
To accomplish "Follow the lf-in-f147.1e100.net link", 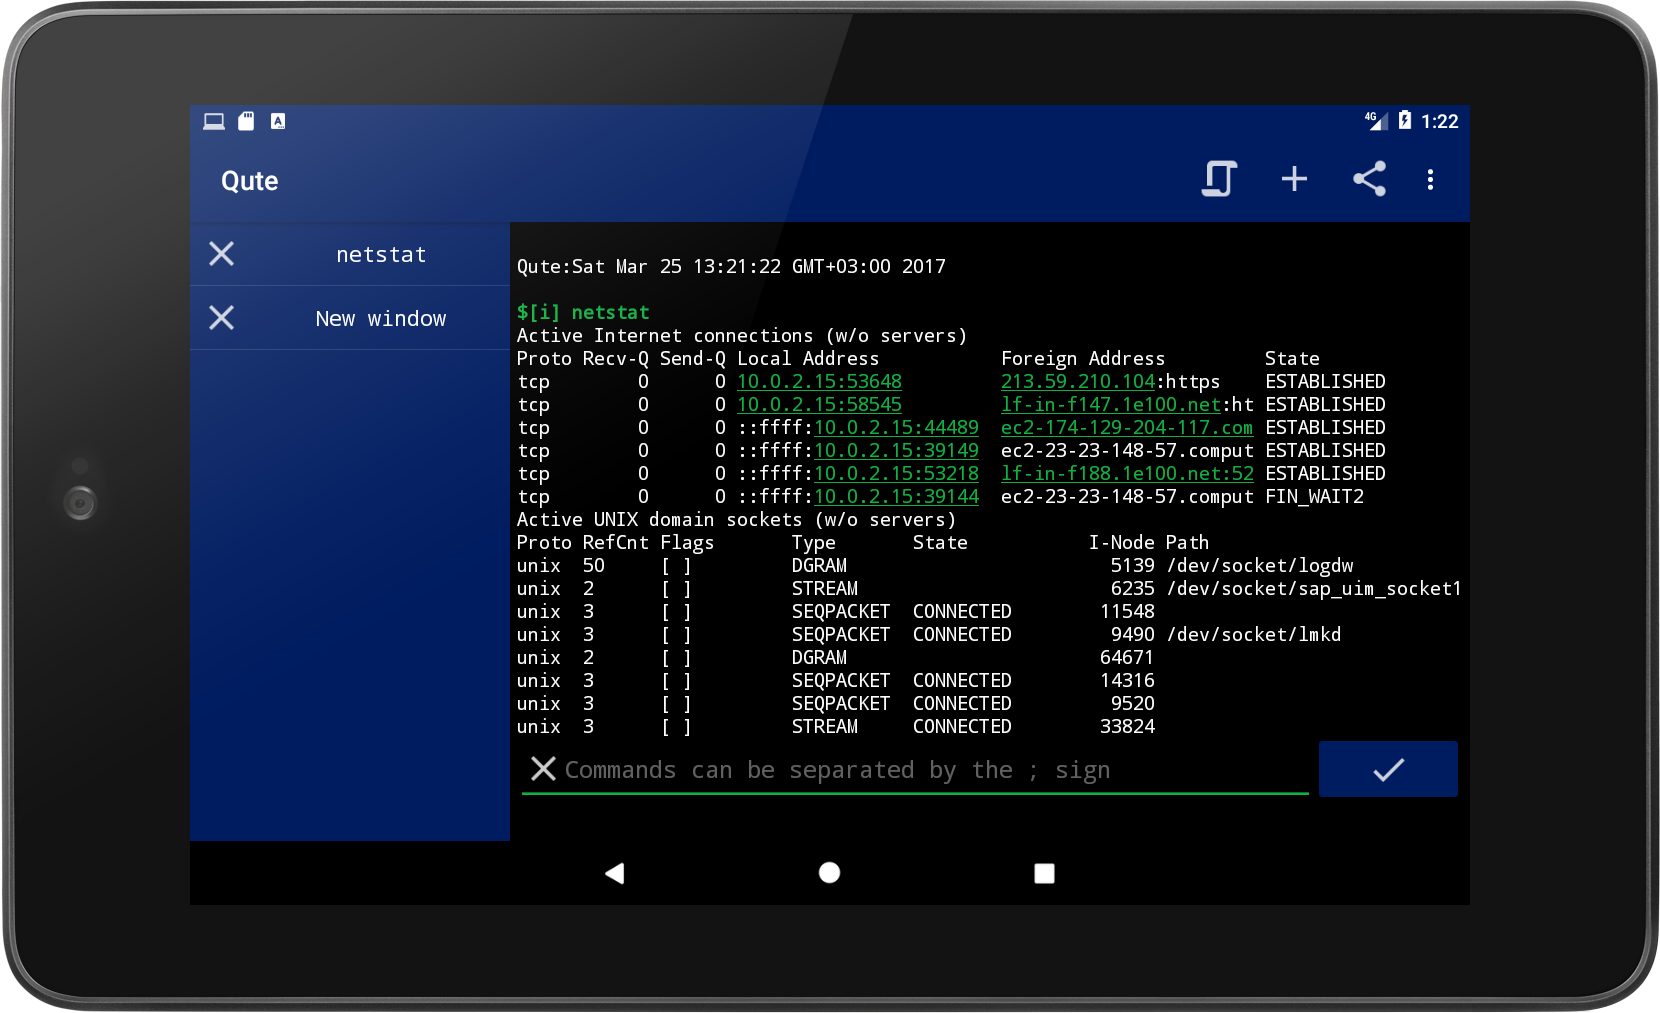I will pos(1110,404).
